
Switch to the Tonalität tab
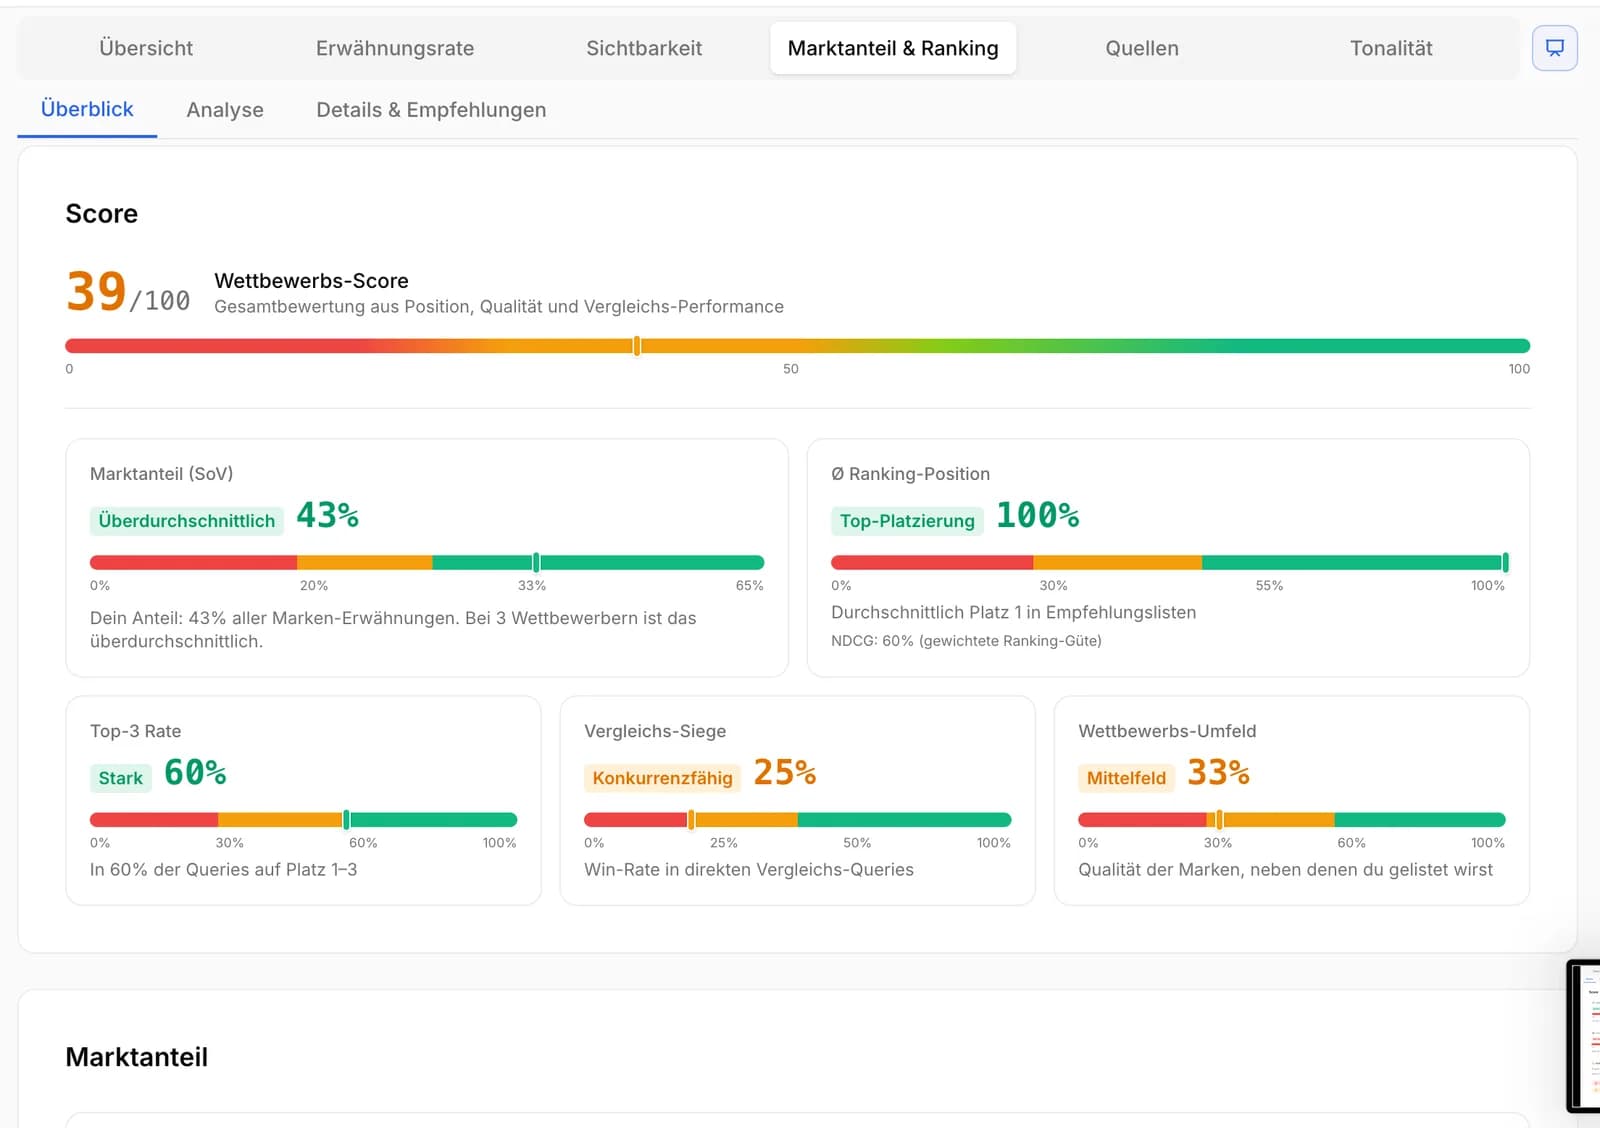point(1391,48)
